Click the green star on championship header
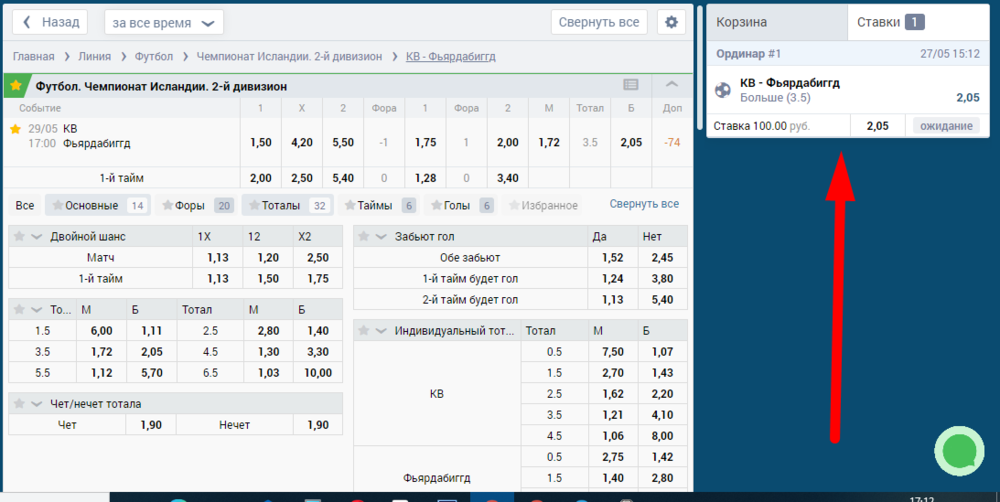Viewport: 1000px width, 502px height. click(15, 86)
